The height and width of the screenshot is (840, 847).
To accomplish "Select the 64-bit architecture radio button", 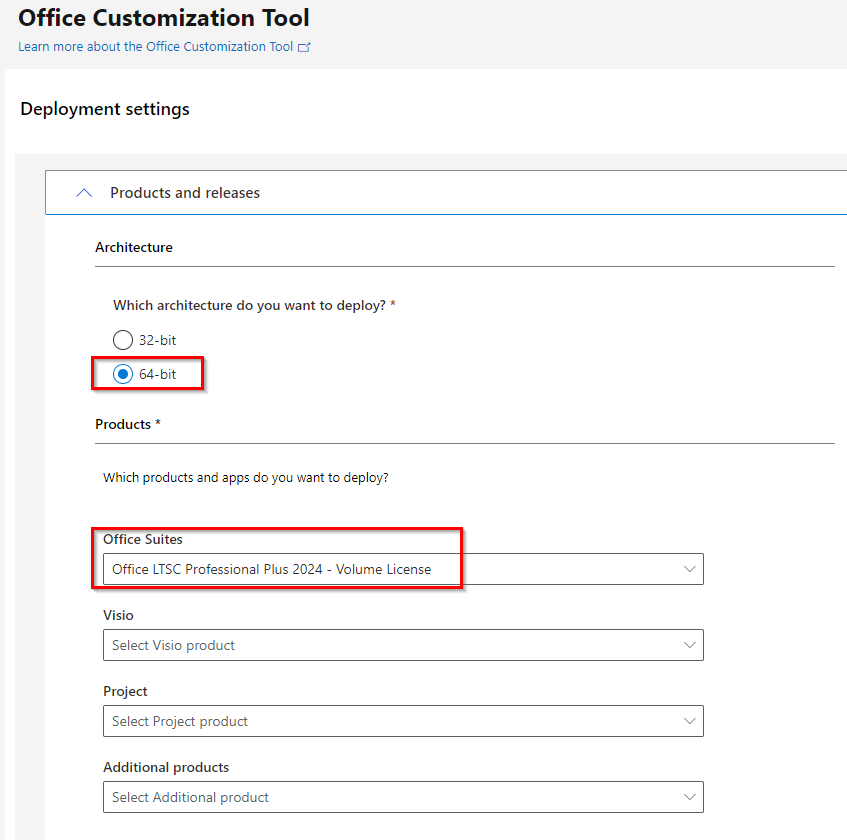I will click(x=123, y=374).
